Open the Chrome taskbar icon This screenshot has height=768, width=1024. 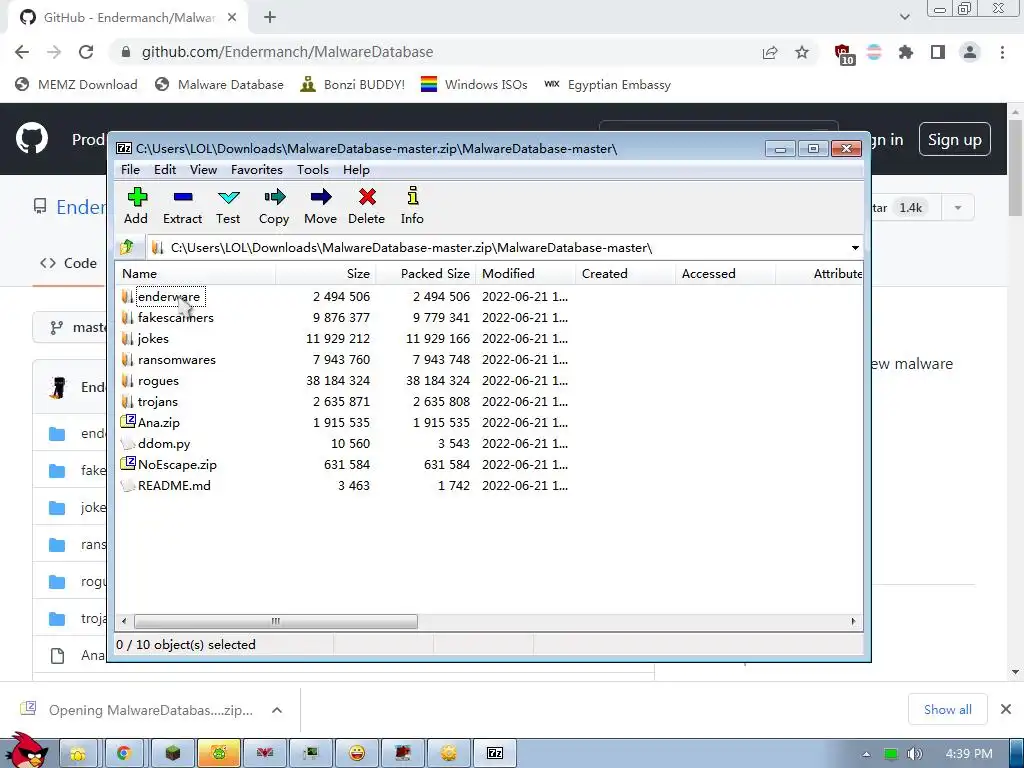pyautogui.click(x=123, y=753)
